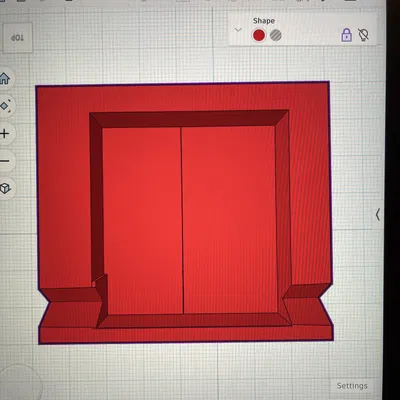Expand the side panel with the left-arrow chevron

378,214
